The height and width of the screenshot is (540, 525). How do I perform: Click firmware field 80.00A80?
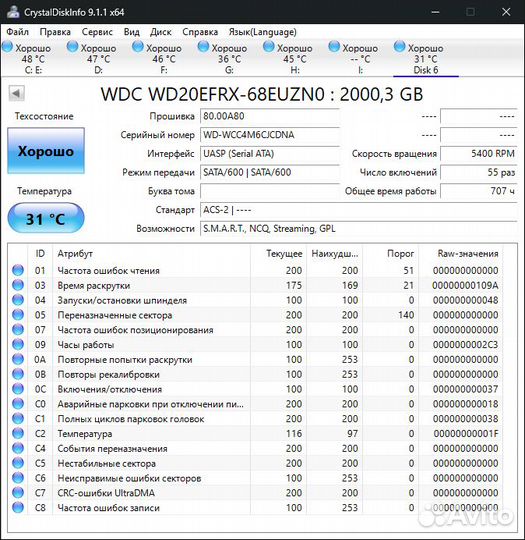pyautogui.click(x=270, y=116)
